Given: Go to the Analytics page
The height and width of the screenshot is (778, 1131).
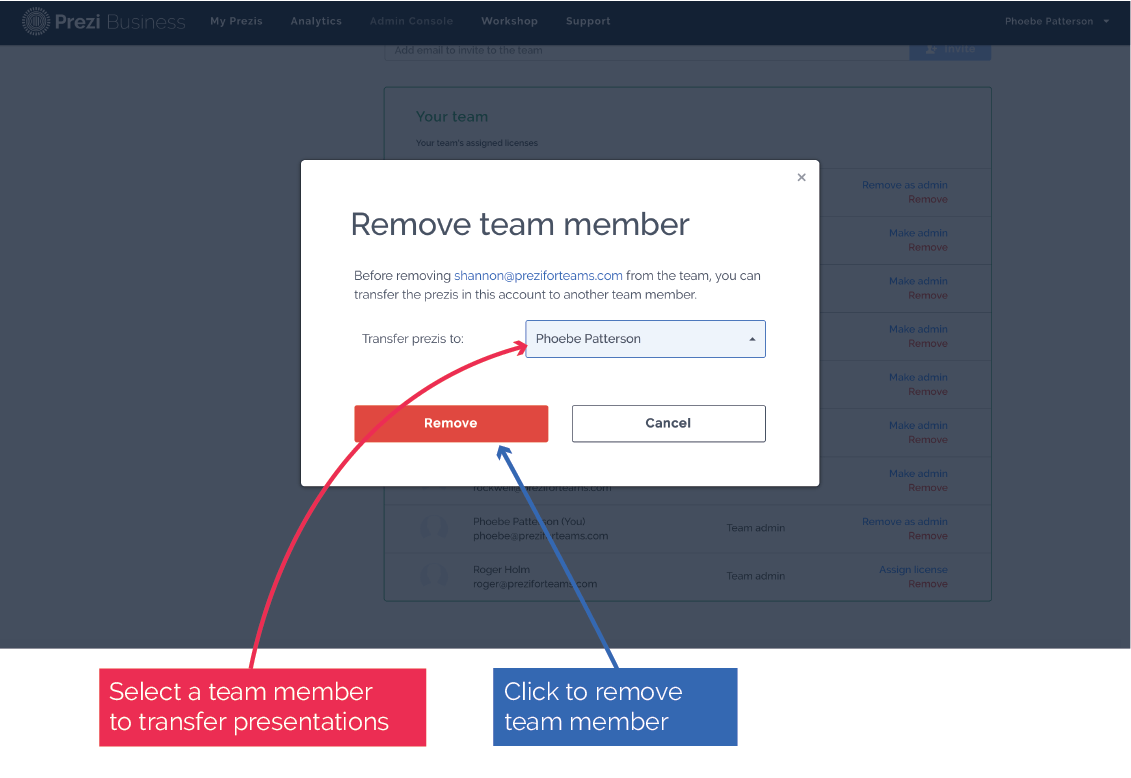Looking at the screenshot, I should tap(316, 21).
